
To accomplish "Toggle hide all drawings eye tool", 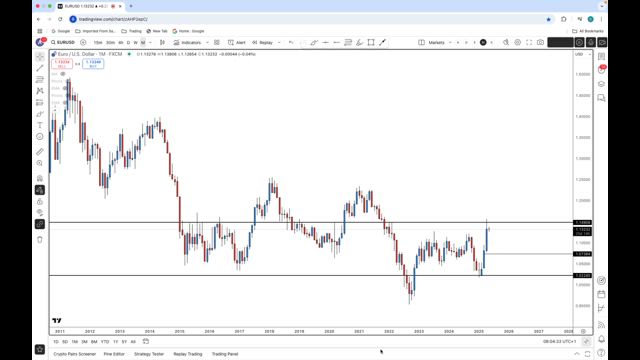I will coord(40,213).
